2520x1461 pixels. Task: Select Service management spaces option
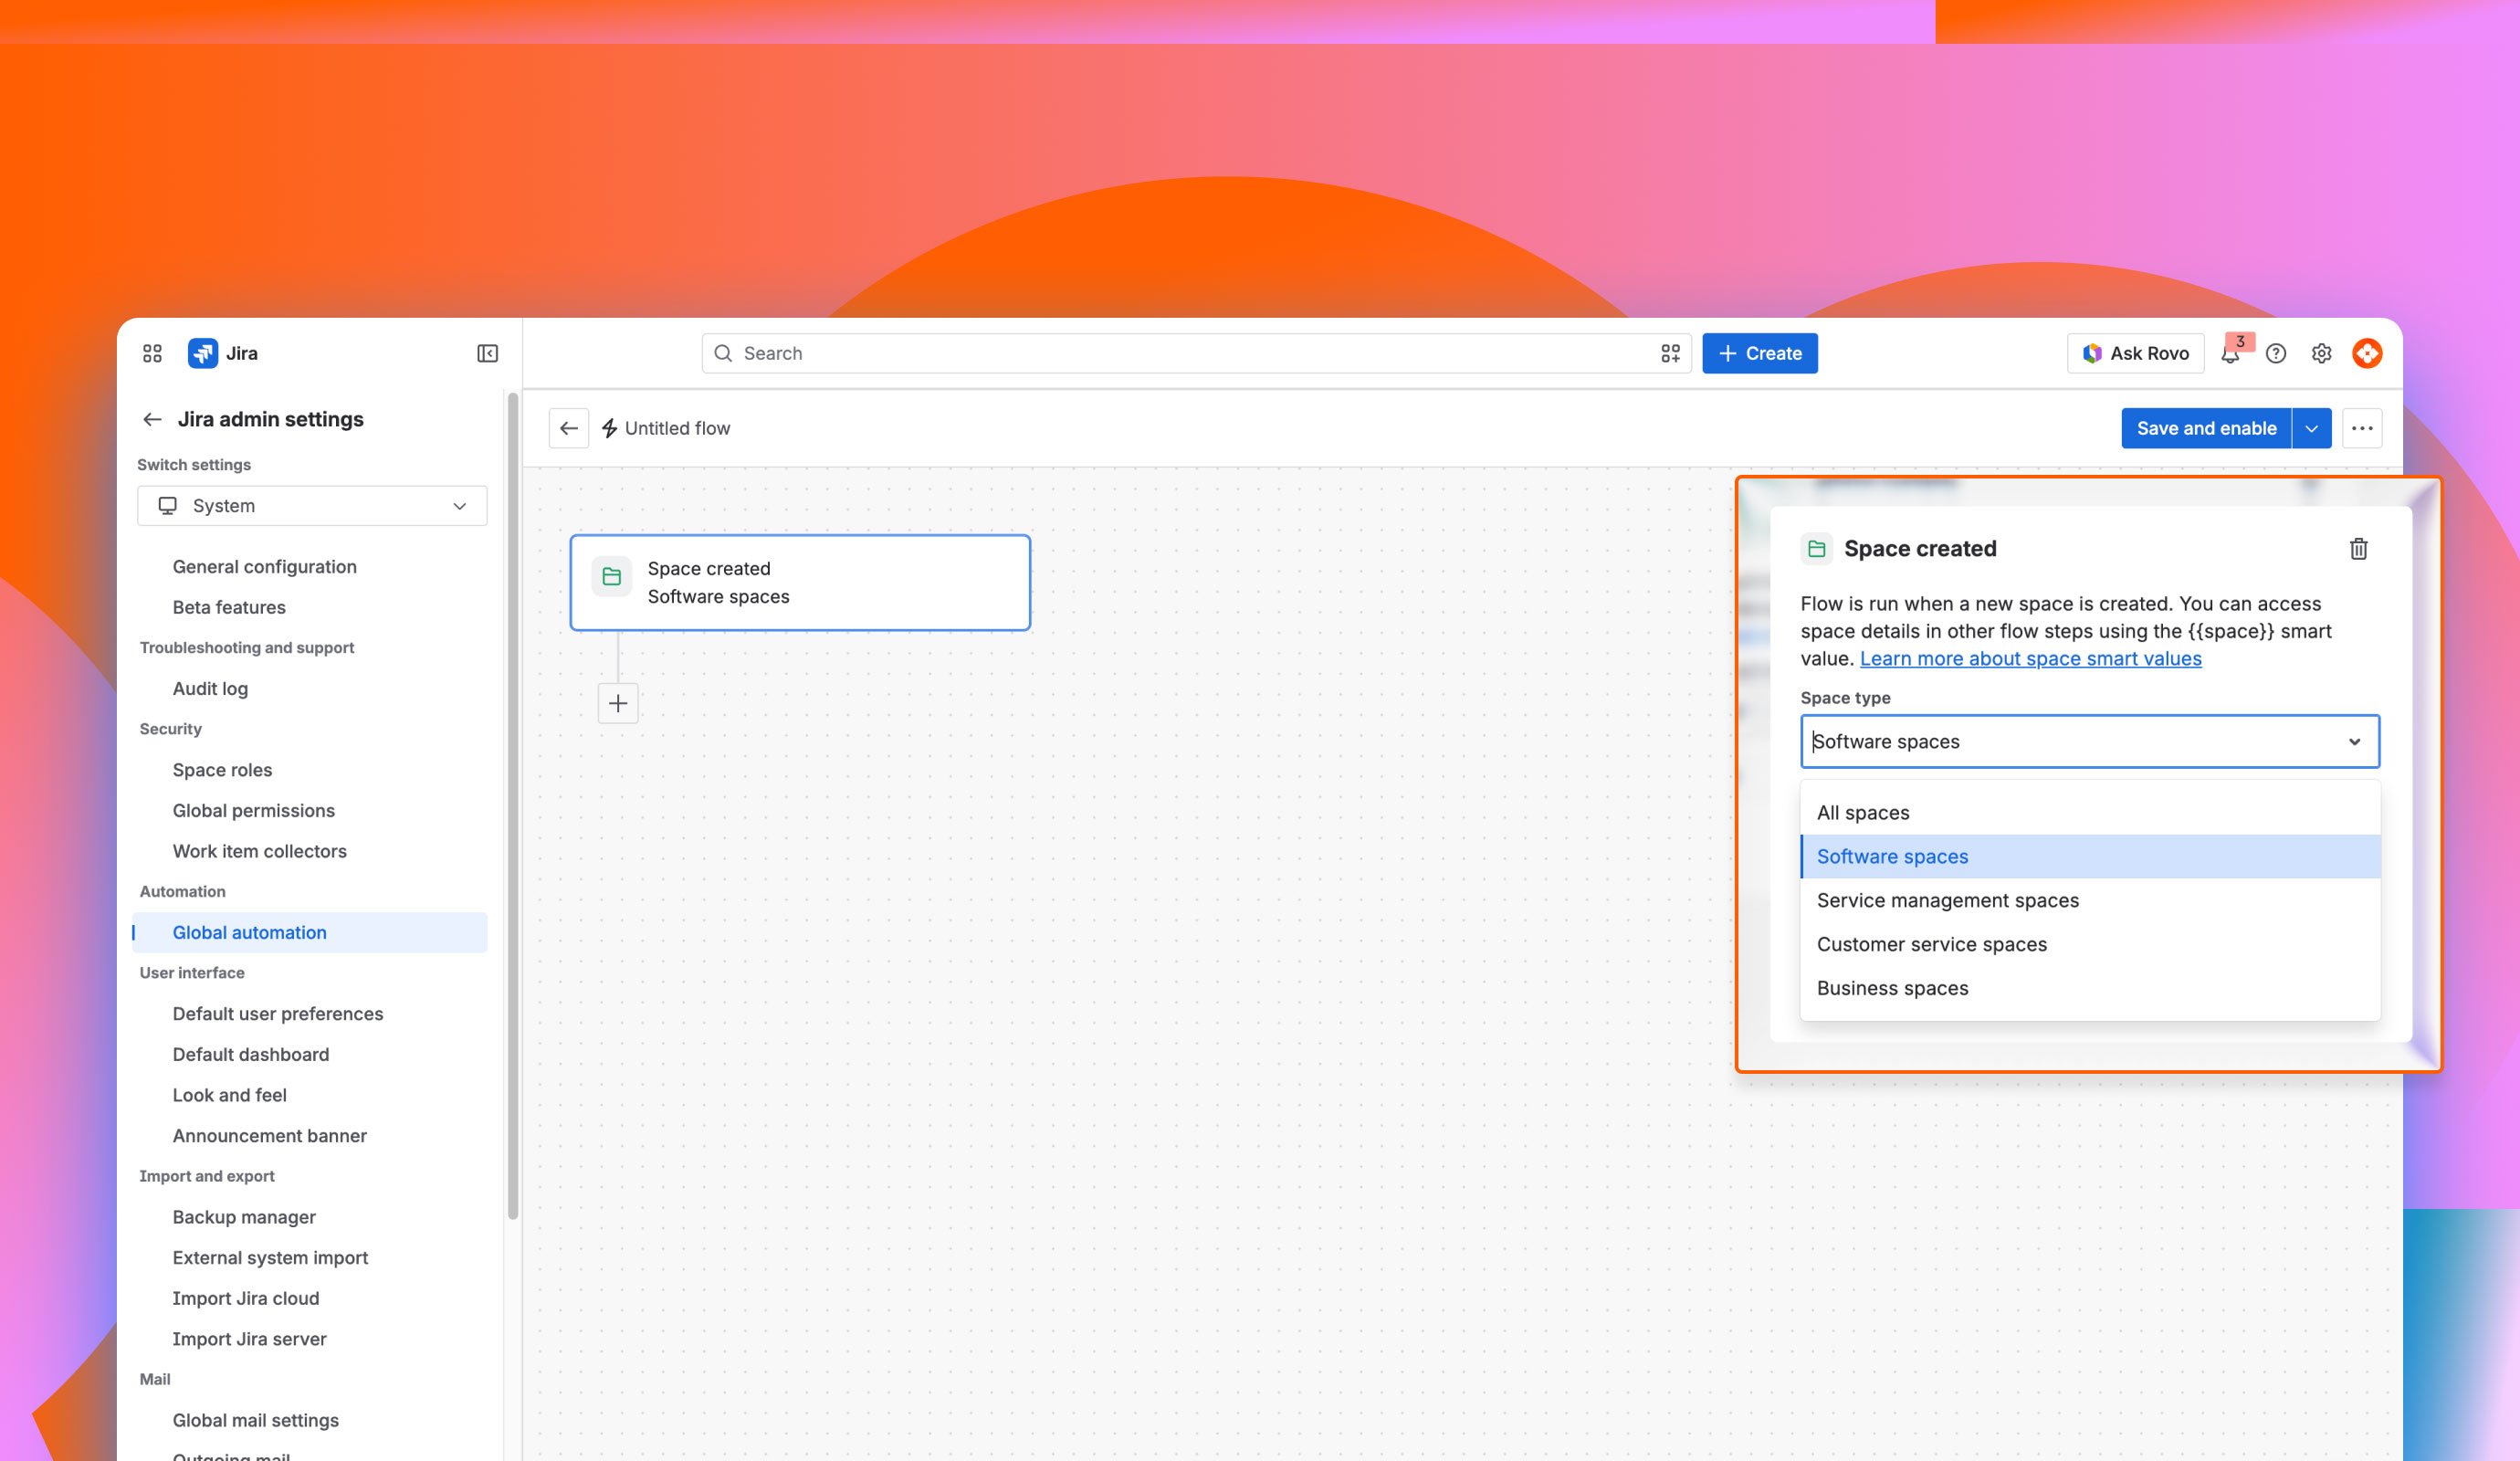point(2090,901)
